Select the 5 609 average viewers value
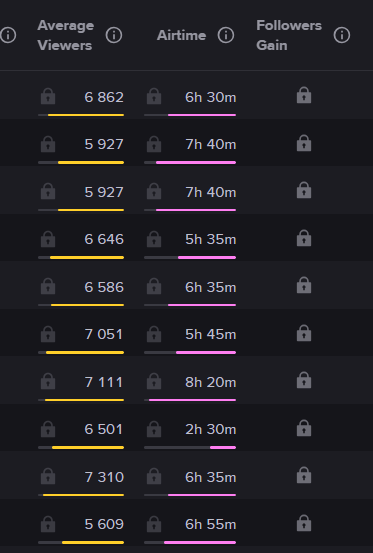 click(104, 524)
